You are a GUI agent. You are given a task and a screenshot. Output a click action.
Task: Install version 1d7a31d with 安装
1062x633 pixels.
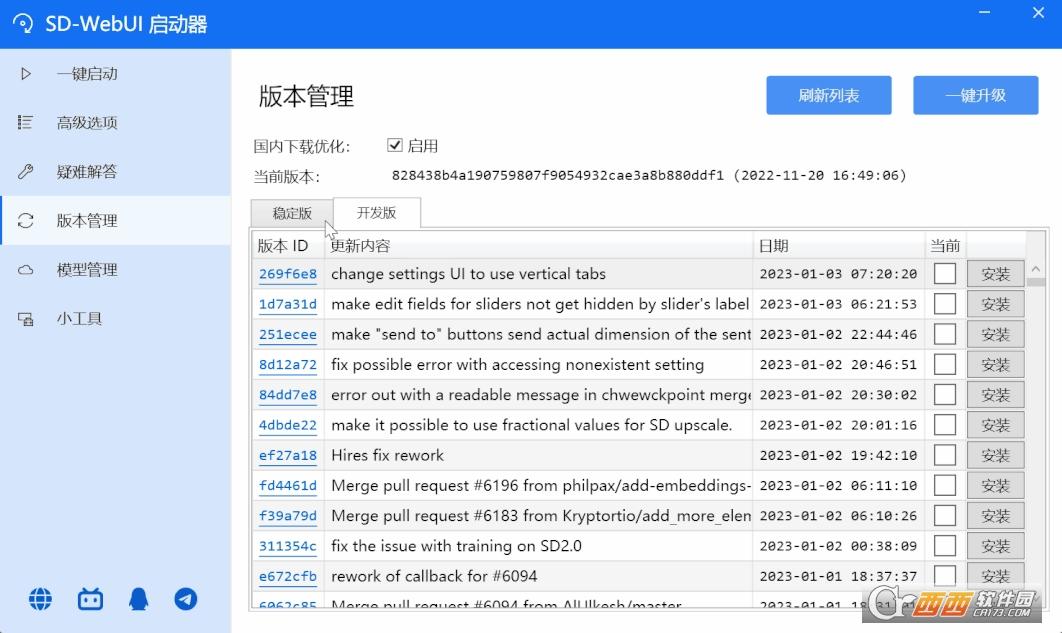point(995,304)
